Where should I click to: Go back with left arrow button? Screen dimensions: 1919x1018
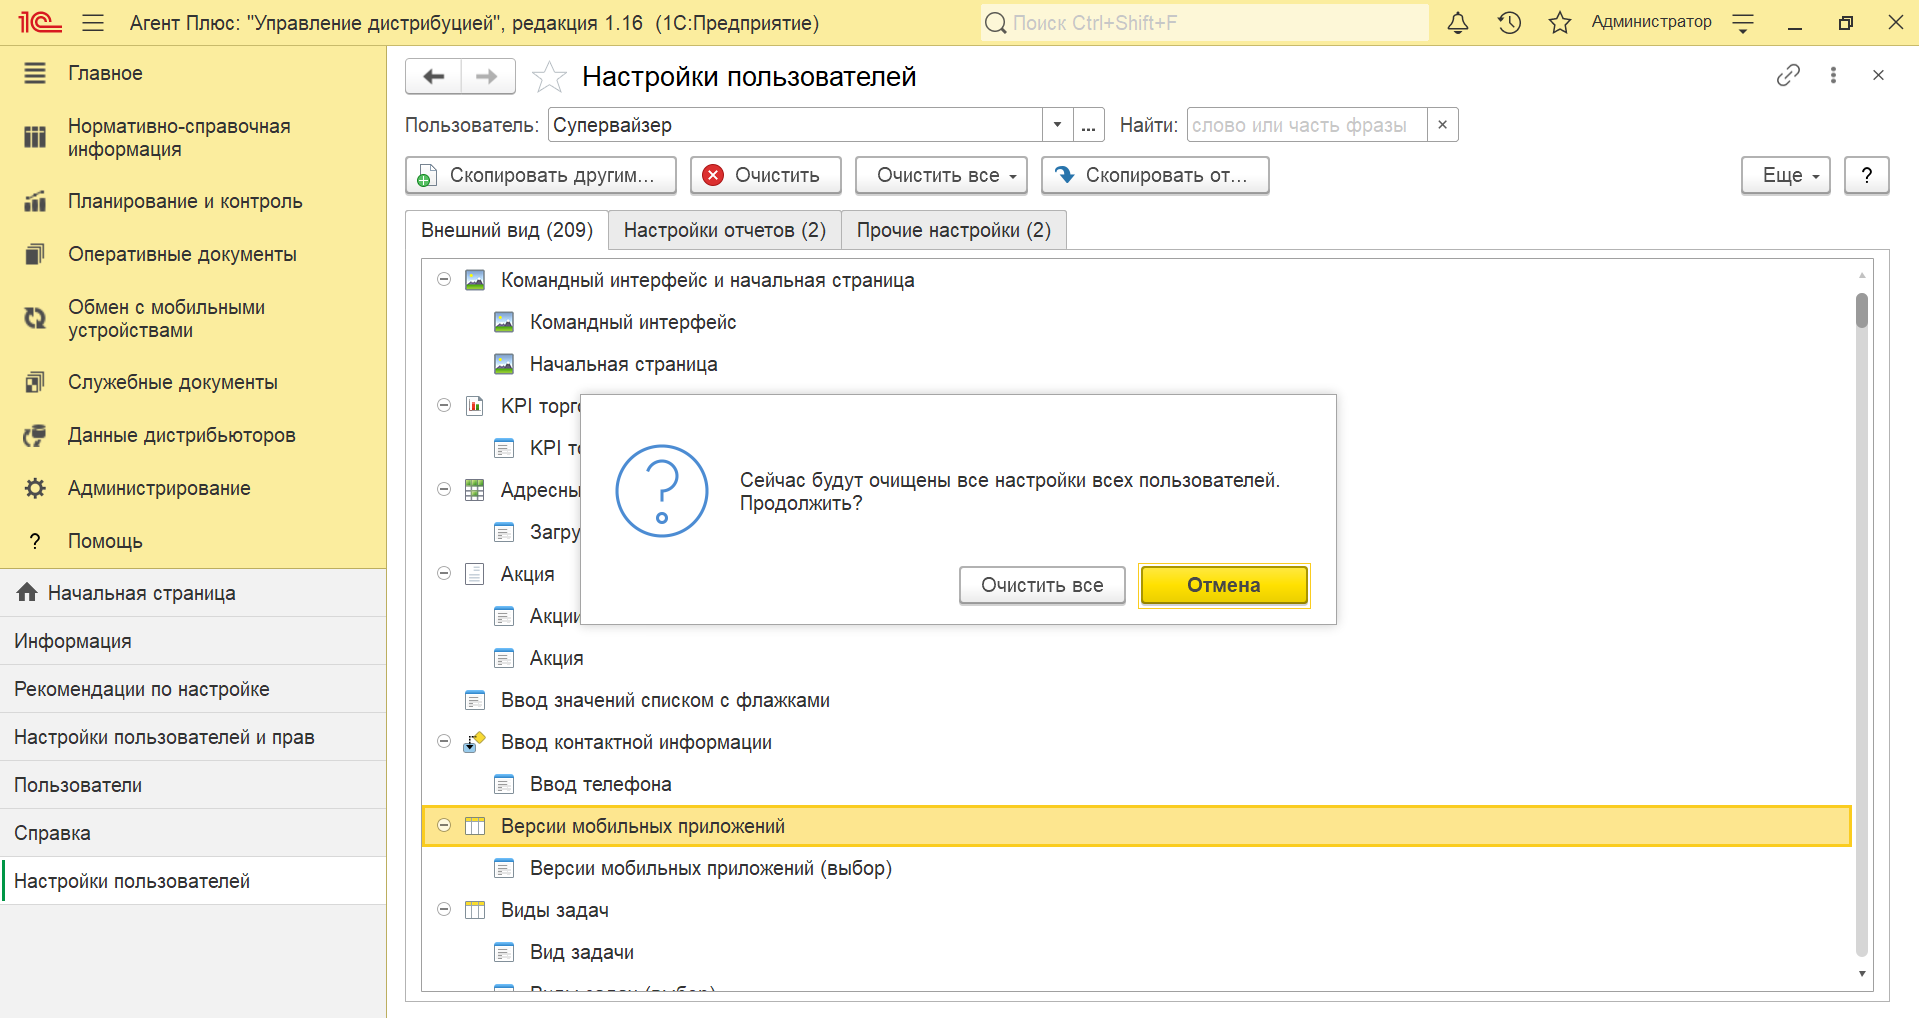coord(433,76)
